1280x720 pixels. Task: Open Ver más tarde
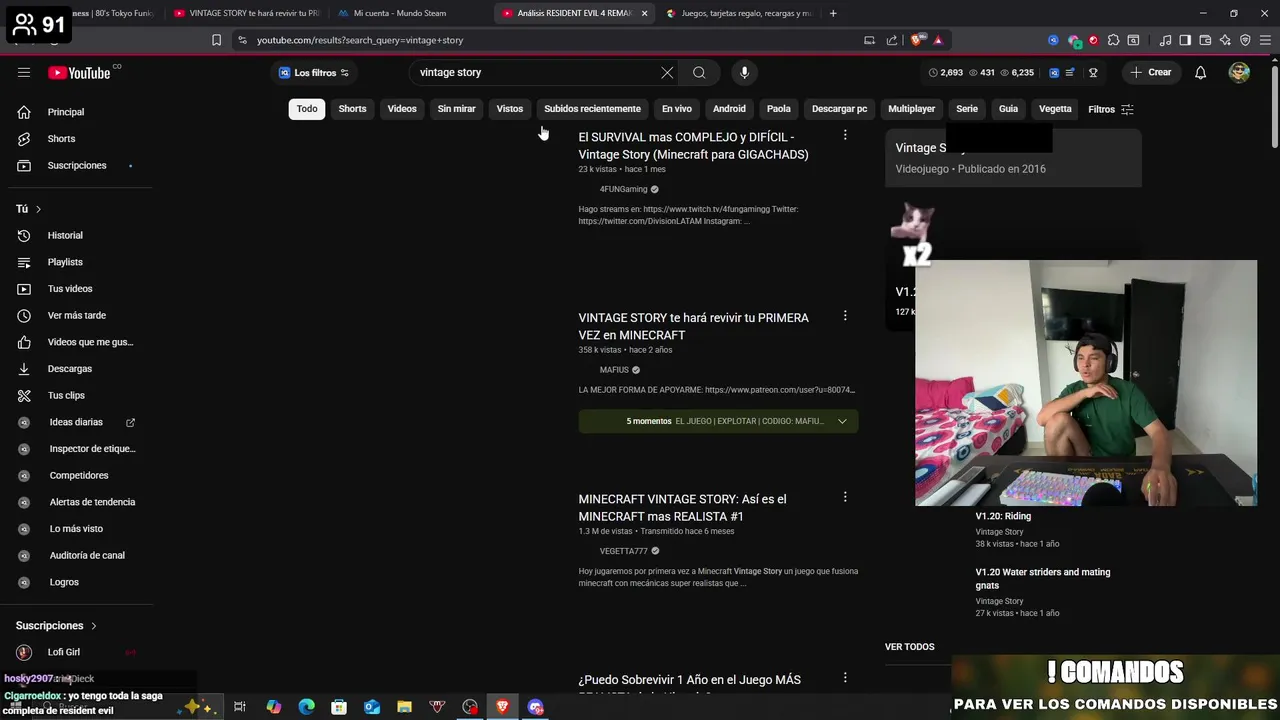pos(76,315)
